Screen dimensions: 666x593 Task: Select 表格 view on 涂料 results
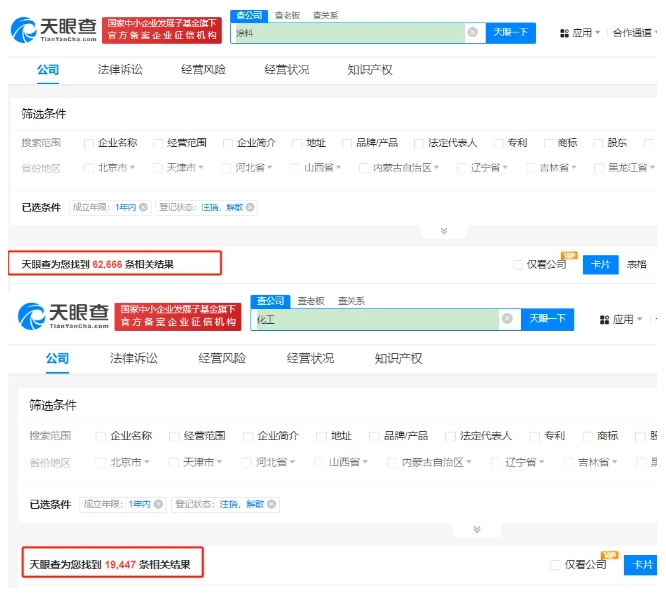tap(636, 264)
